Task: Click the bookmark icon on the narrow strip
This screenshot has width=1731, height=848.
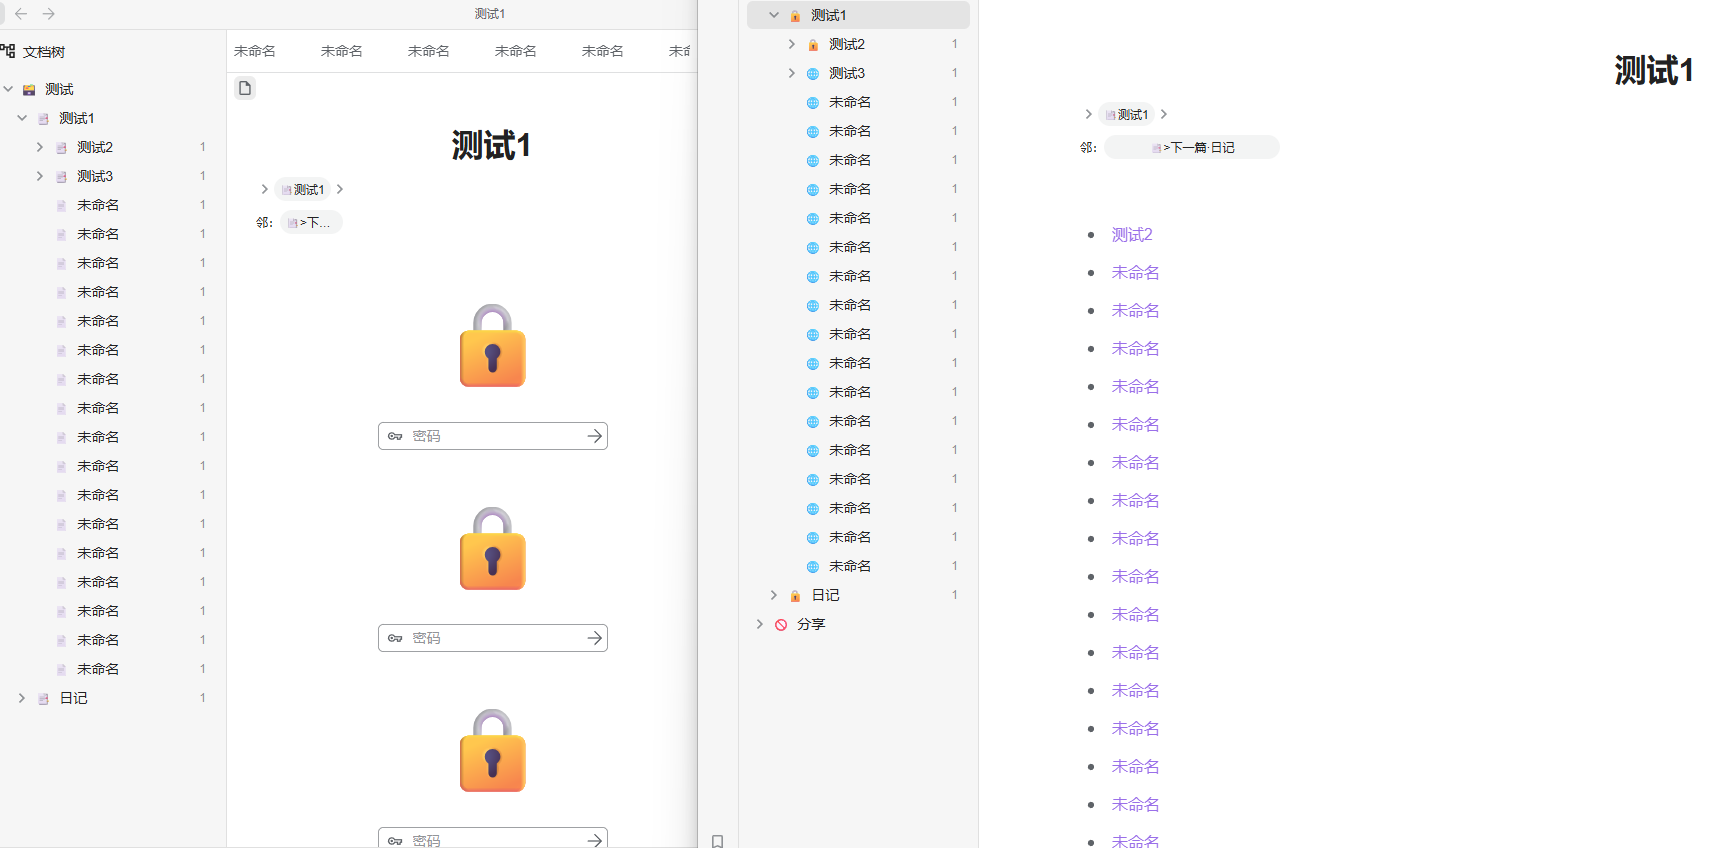Action: pos(717,841)
